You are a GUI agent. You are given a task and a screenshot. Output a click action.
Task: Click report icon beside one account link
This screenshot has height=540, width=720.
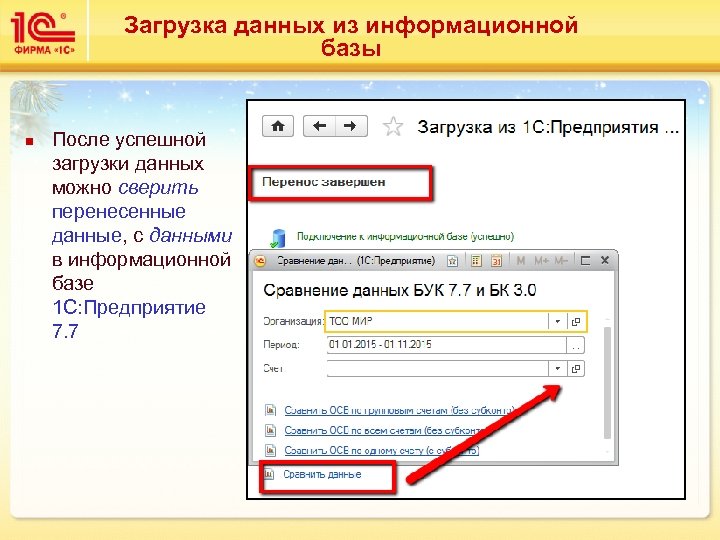point(270,450)
